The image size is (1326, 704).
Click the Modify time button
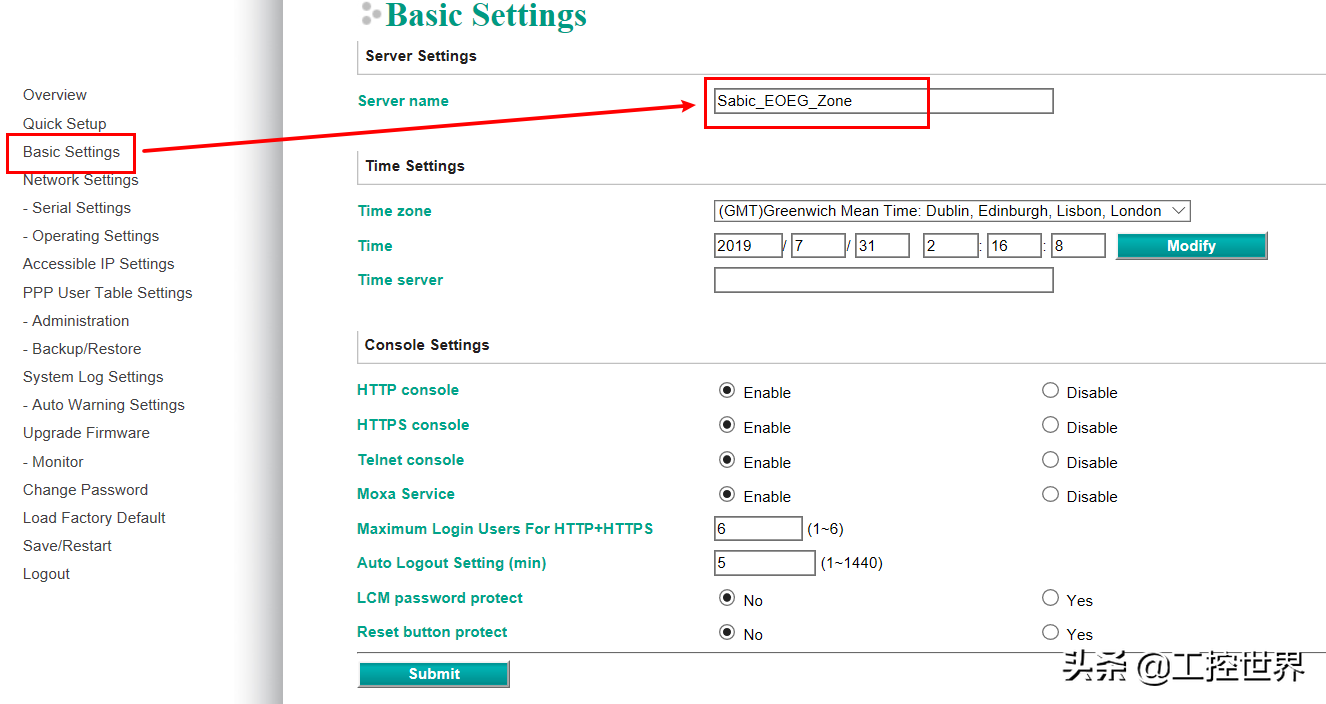[1191, 246]
